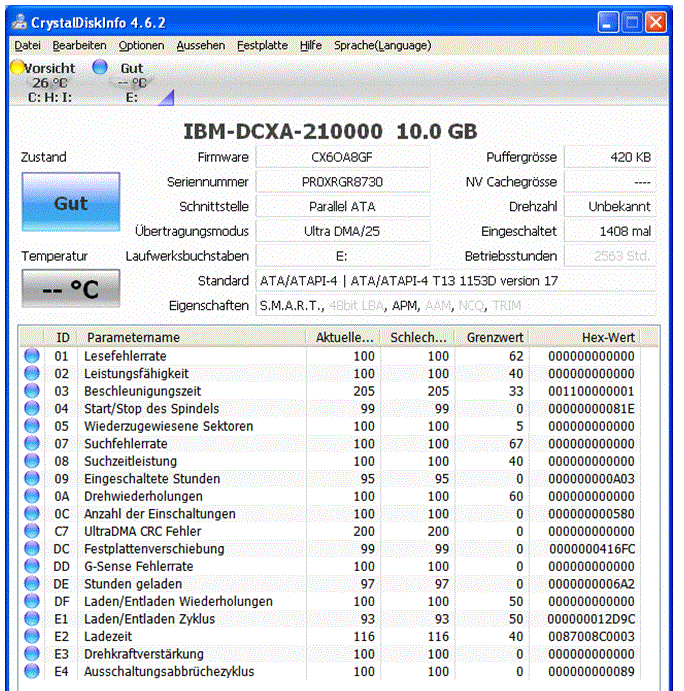Click the status orb for 05 Wiederzugewiesene Sektoren

coord(32,426)
